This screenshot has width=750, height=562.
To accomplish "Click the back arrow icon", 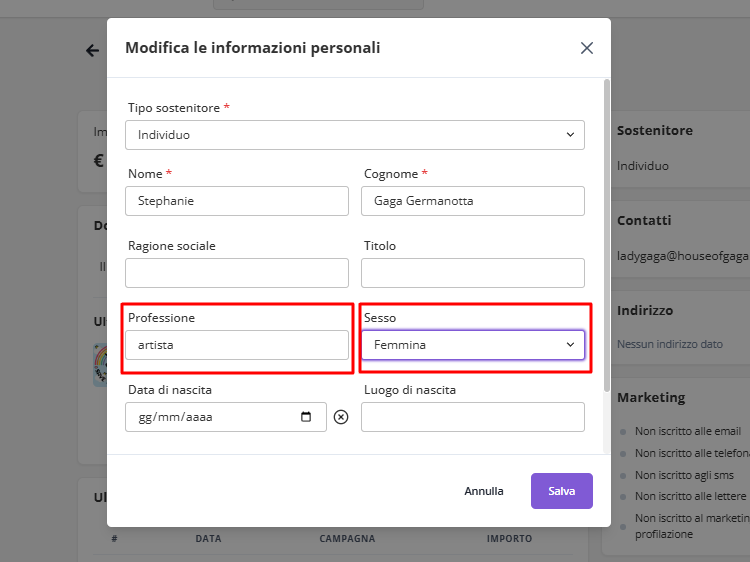I will coord(93,50).
